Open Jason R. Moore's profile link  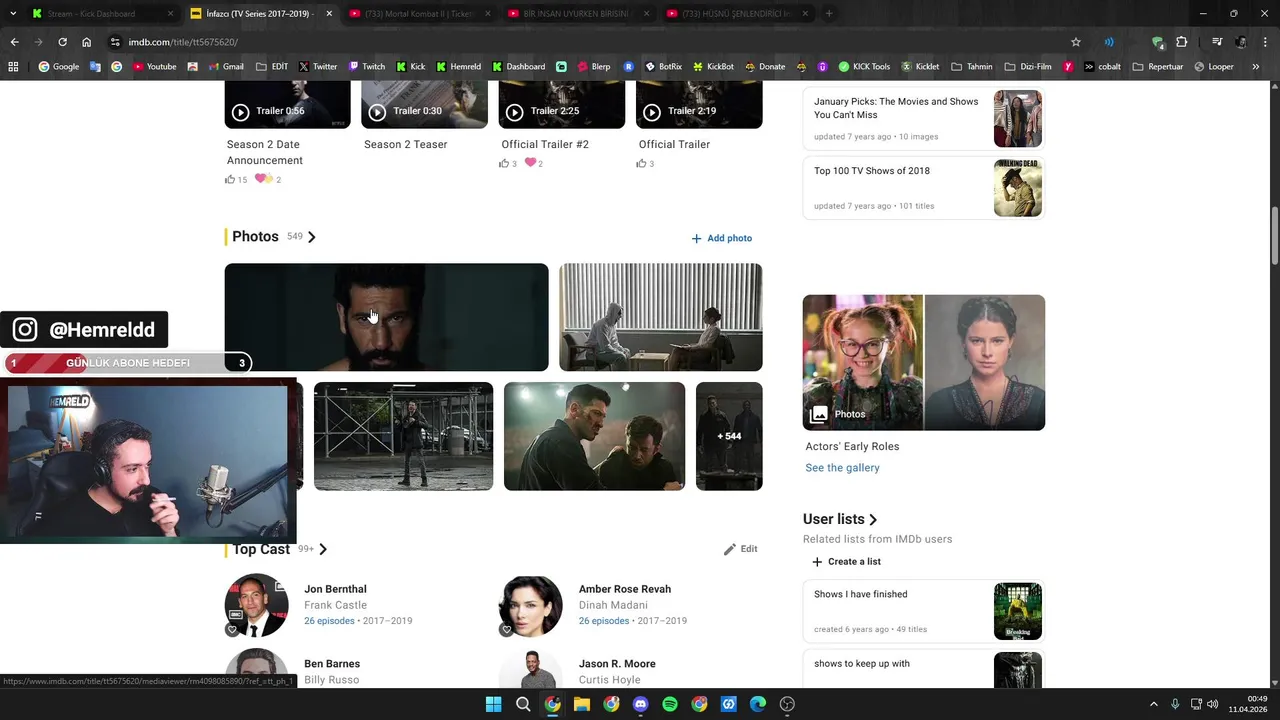coord(617,664)
